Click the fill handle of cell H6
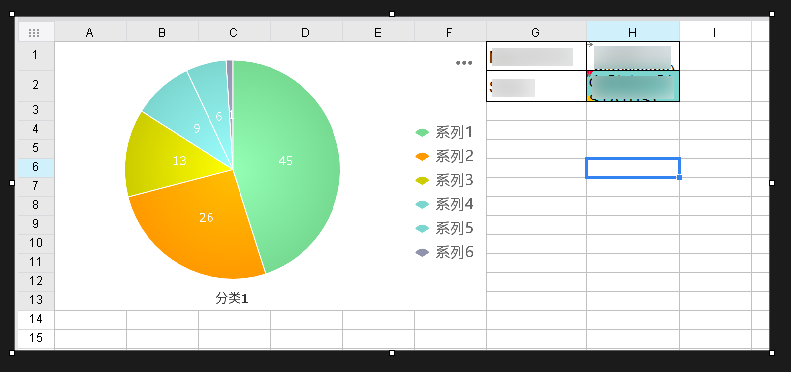The image size is (791, 372). pyautogui.click(x=680, y=178)
